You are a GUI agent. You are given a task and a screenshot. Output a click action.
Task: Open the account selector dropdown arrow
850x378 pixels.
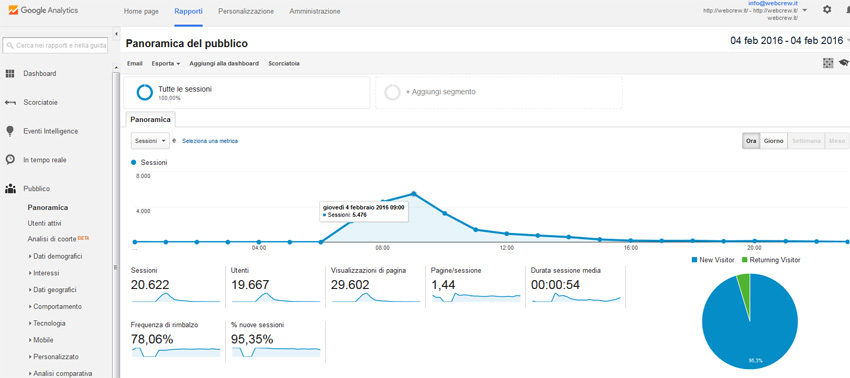pyautogui.click(x=804, y=10)
